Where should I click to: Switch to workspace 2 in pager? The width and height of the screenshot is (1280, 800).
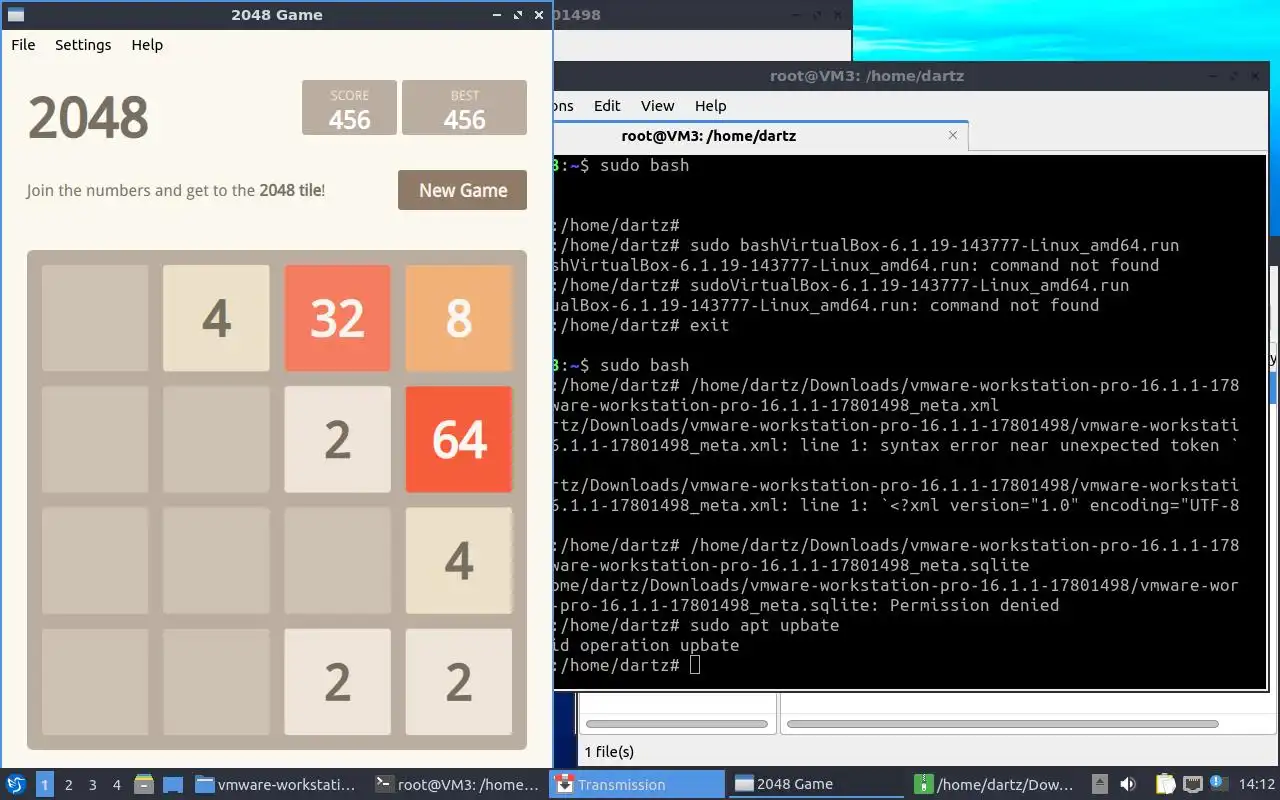(69, 784)
